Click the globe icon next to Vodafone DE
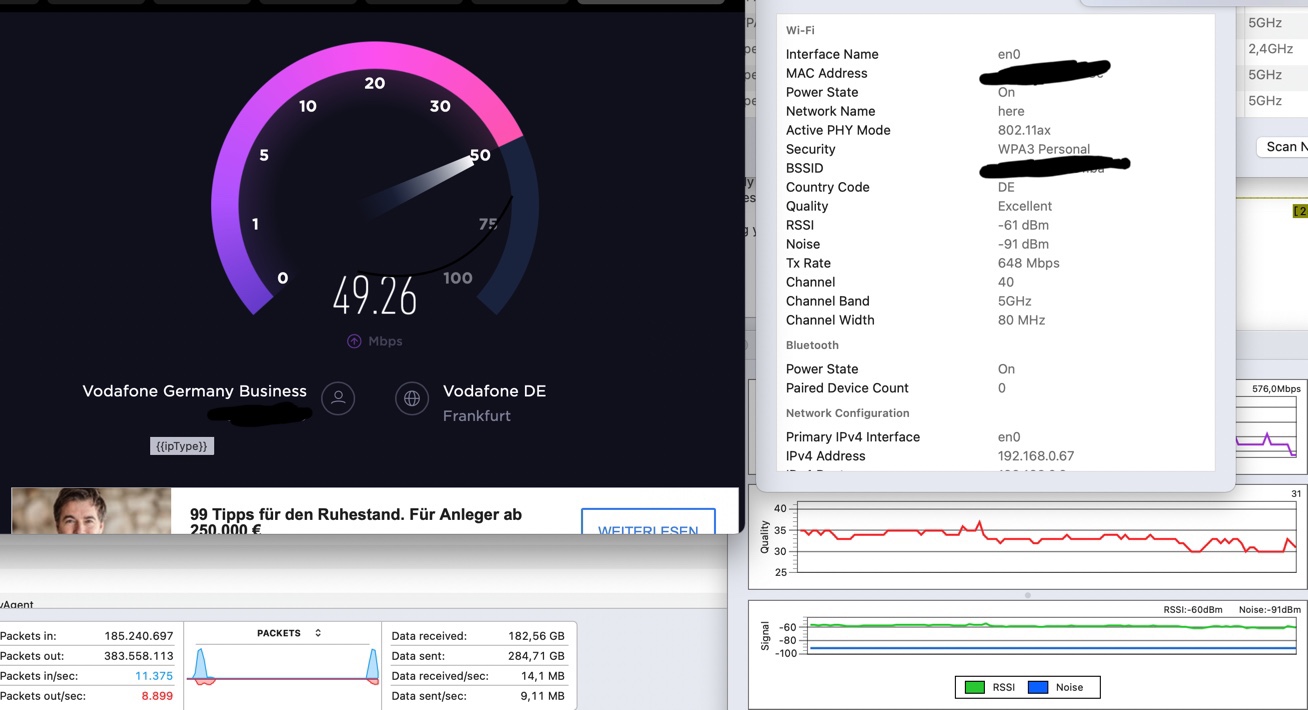Image resolution: width=1308 pixels, height=710 pixels. pyautogui.click(x=411, y=398)
